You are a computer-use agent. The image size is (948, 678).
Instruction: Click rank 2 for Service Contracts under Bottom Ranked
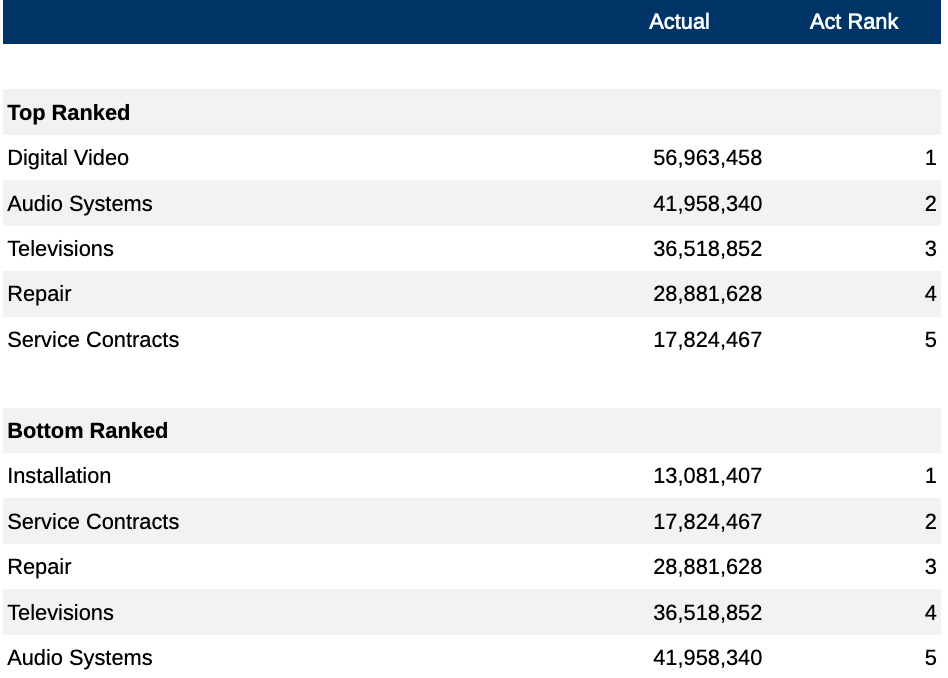930,522
